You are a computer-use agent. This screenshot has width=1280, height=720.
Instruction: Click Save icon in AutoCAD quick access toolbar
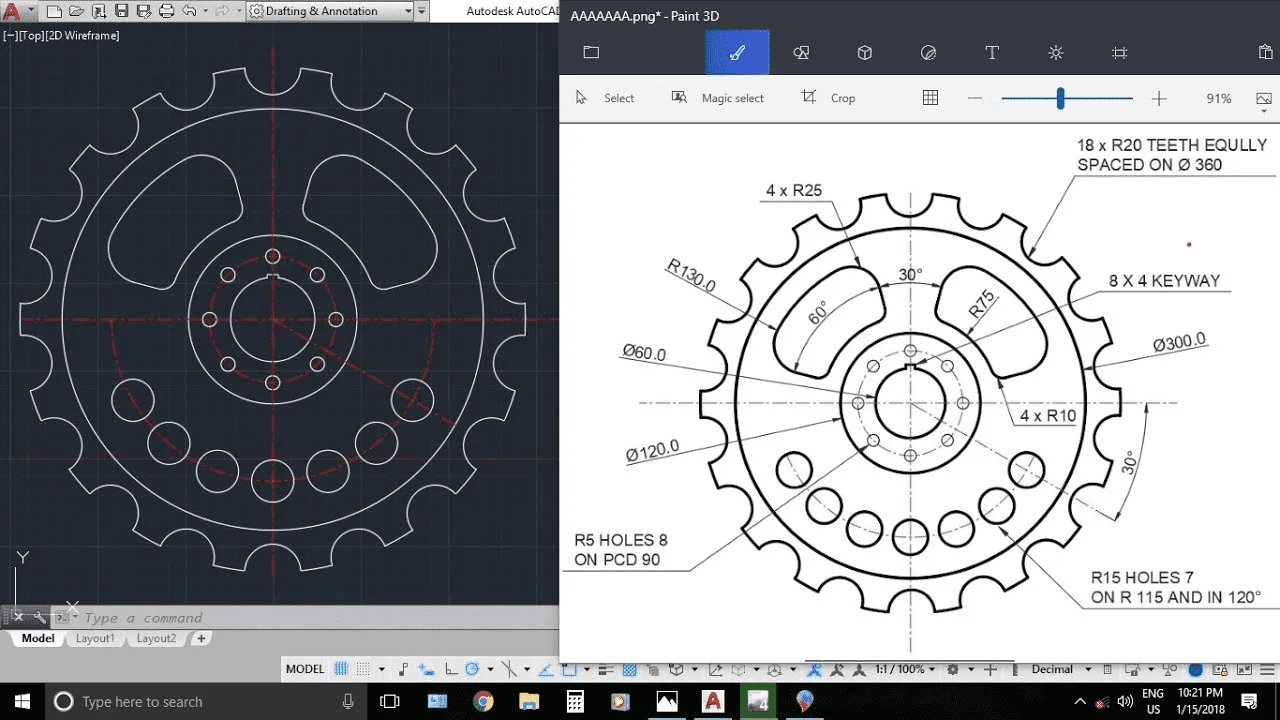(x=121, y=12)
